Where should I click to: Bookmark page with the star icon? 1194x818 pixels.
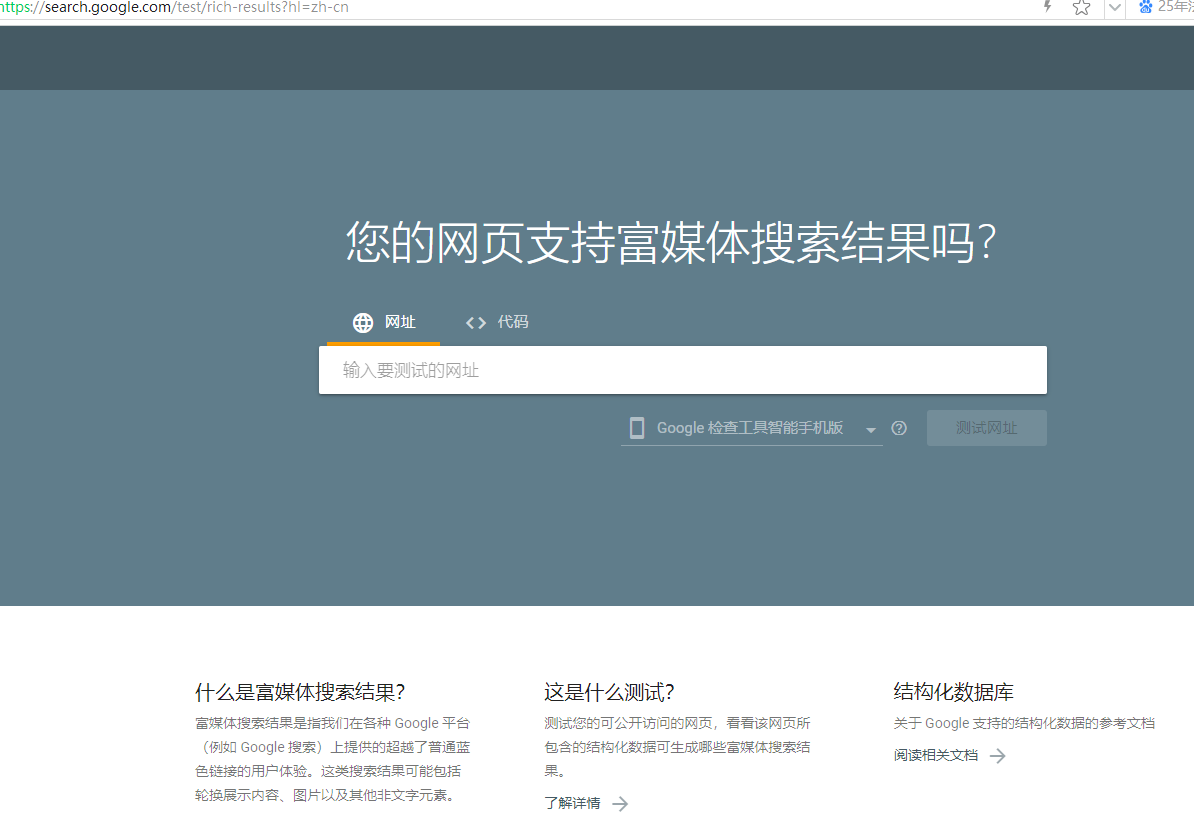1081,8
